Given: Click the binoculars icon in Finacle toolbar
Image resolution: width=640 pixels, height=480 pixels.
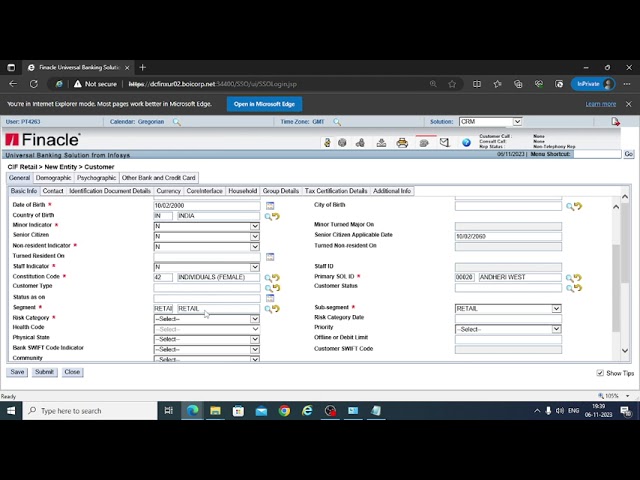Looking at the screenshot, I should (360, 142).
